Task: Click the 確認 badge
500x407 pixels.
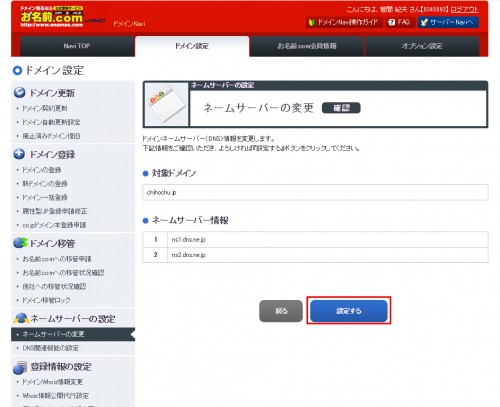Action: click(341, 108)
